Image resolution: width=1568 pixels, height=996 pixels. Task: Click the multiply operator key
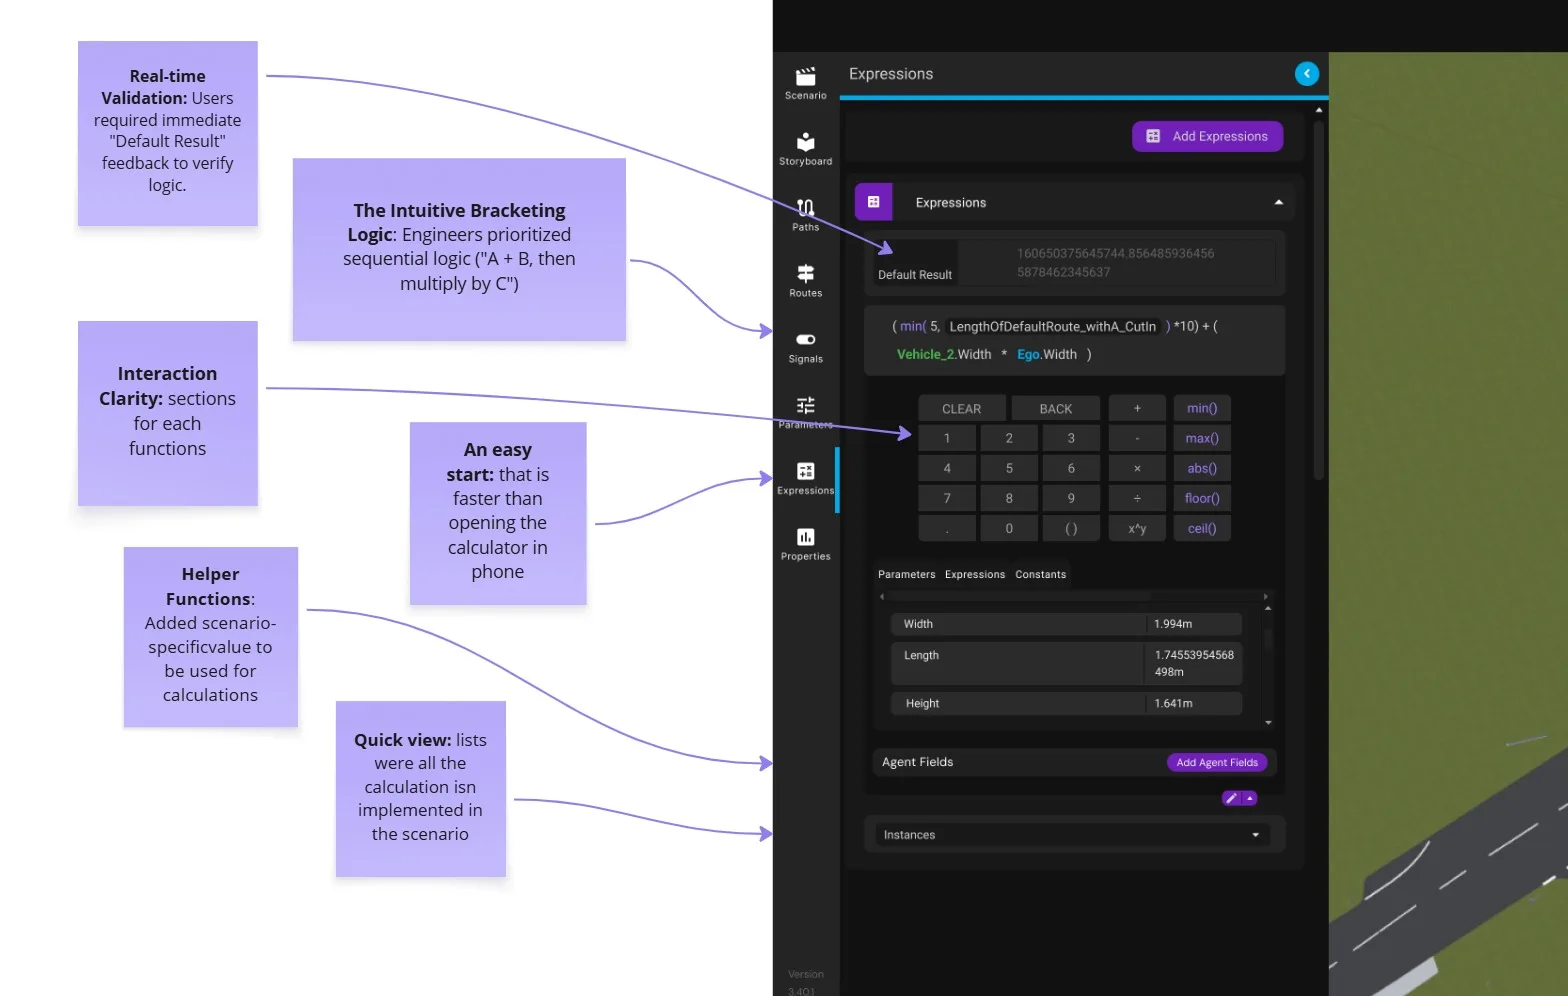[1137, 468]
